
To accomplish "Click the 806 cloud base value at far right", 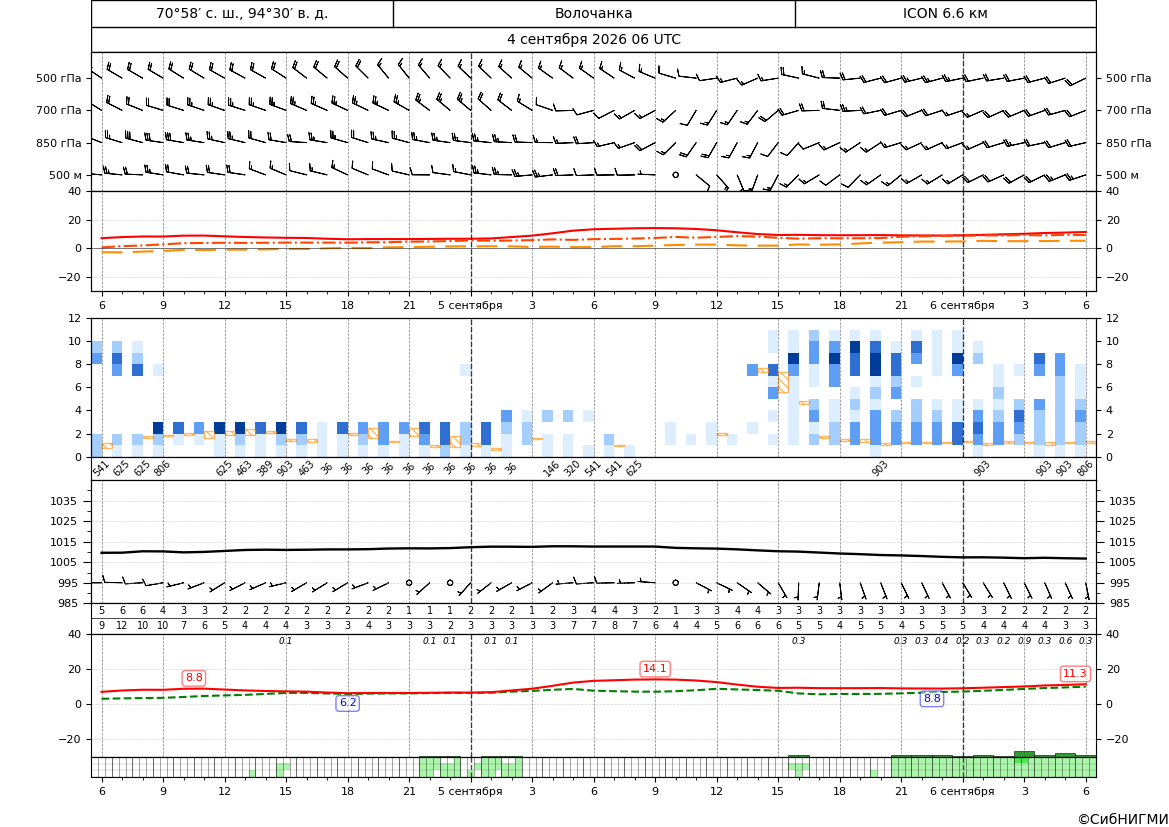I will tap(1085, 468).
